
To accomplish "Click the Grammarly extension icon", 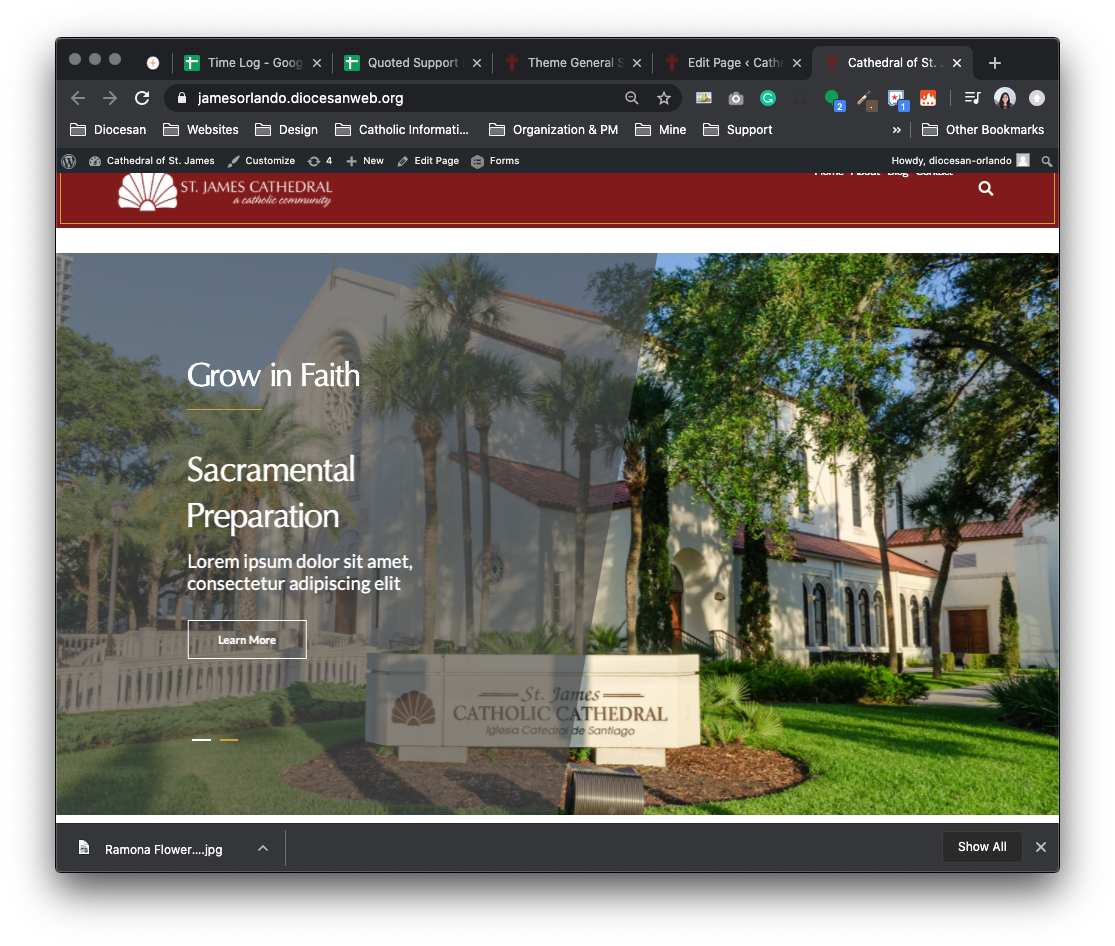I will 768,98.
